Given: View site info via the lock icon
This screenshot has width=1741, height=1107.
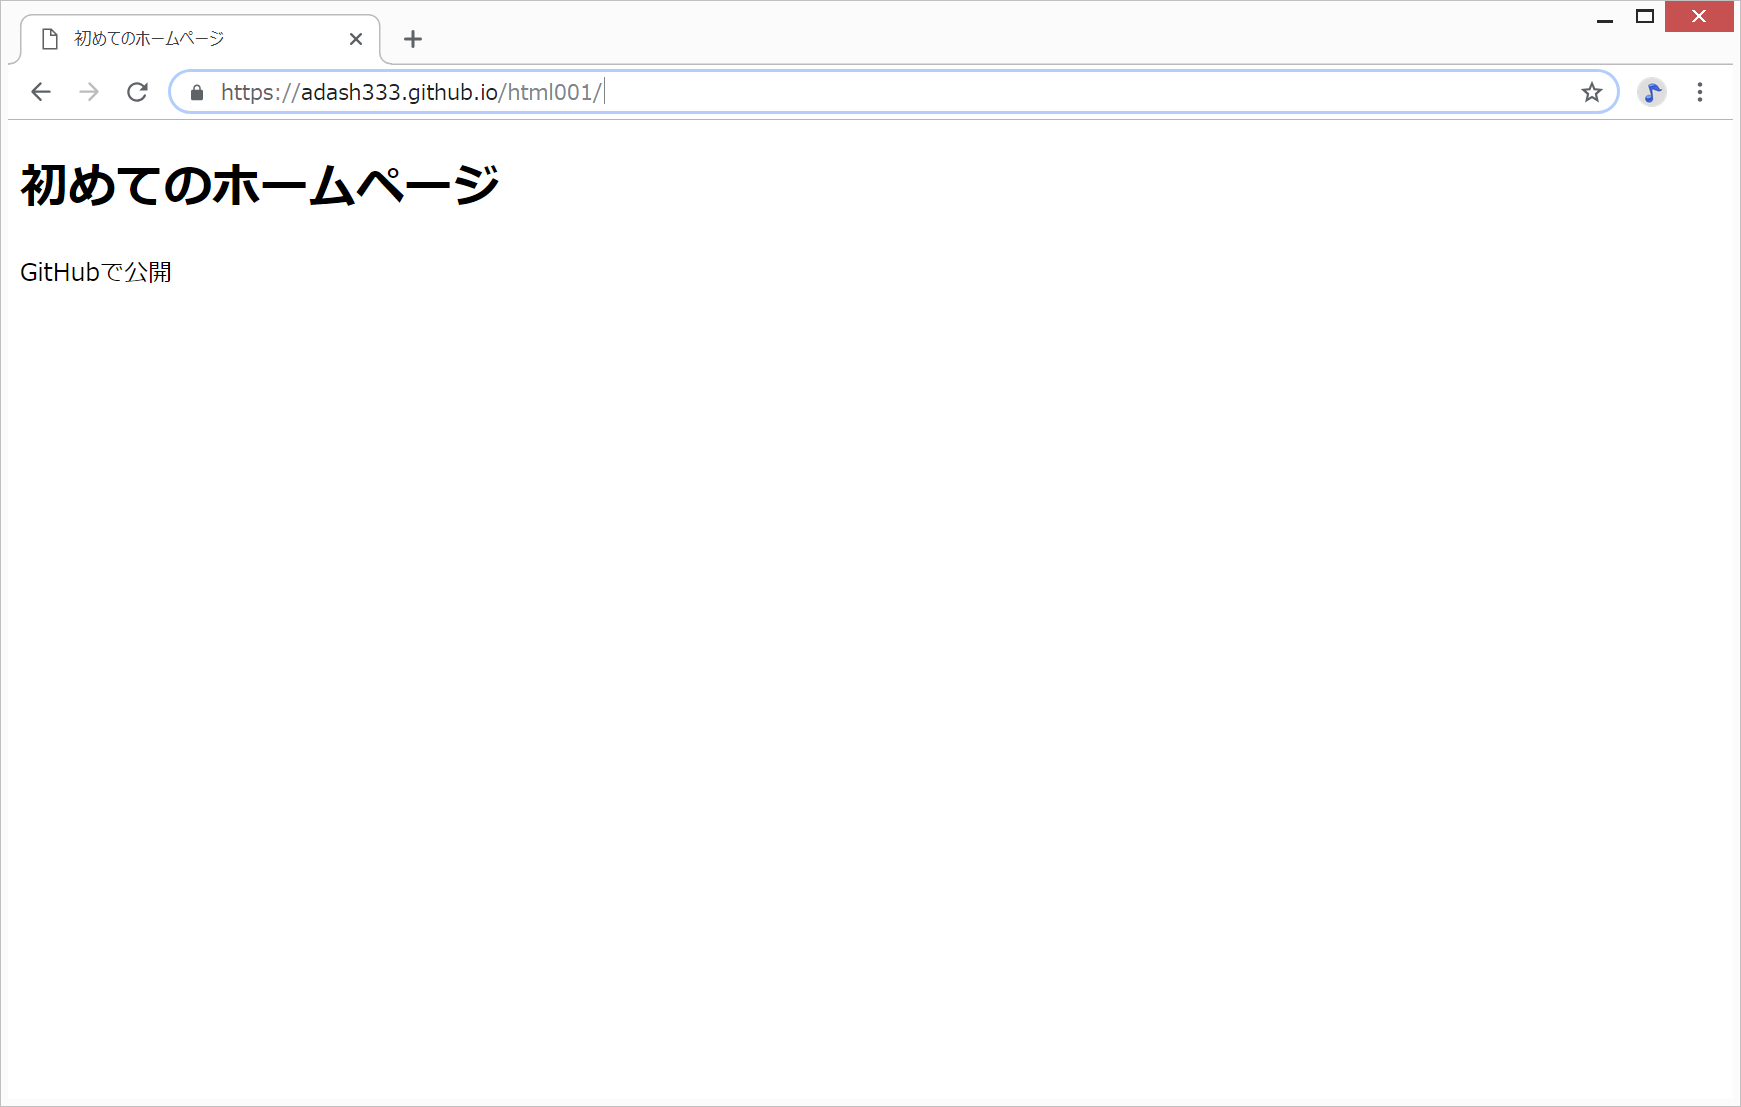Looking at the screenshot, I should point(197,93).
